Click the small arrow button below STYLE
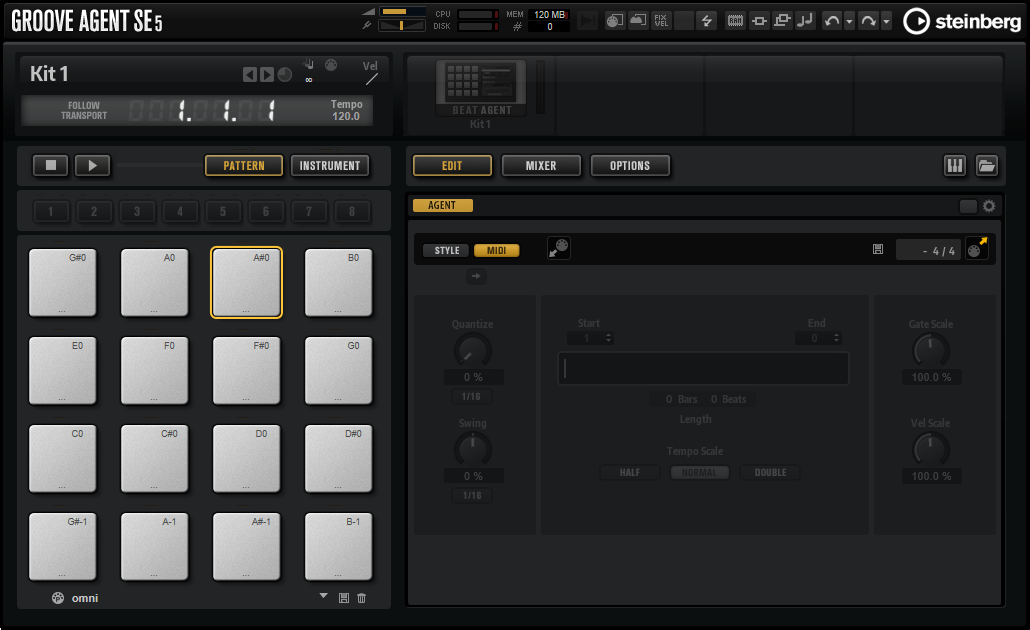This screenshot has height=630, width=1030. [x=476, y=276]
